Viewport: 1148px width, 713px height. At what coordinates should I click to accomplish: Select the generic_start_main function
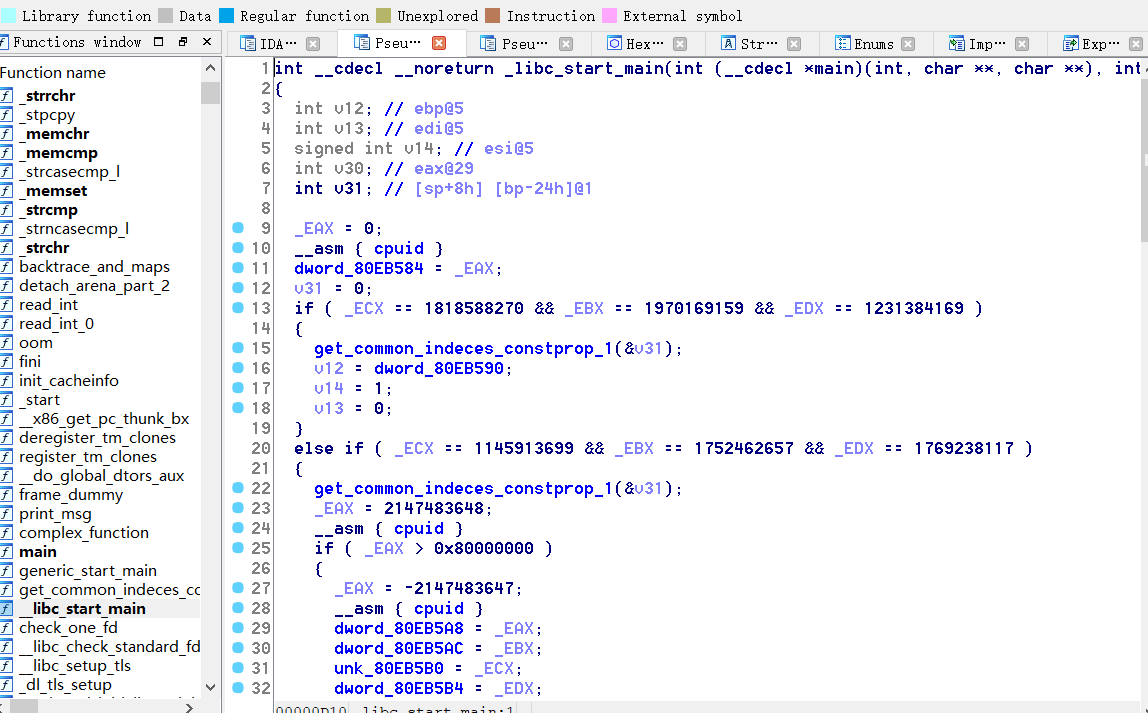88,571
